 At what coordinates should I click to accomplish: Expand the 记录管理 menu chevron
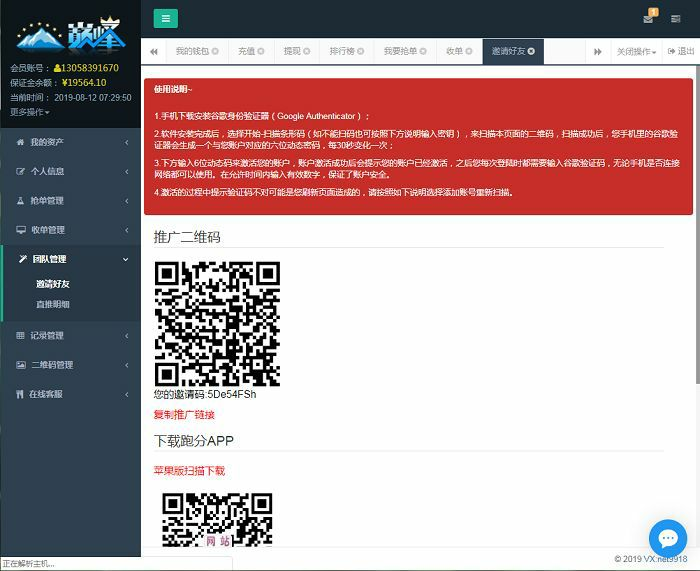(127, 336)
